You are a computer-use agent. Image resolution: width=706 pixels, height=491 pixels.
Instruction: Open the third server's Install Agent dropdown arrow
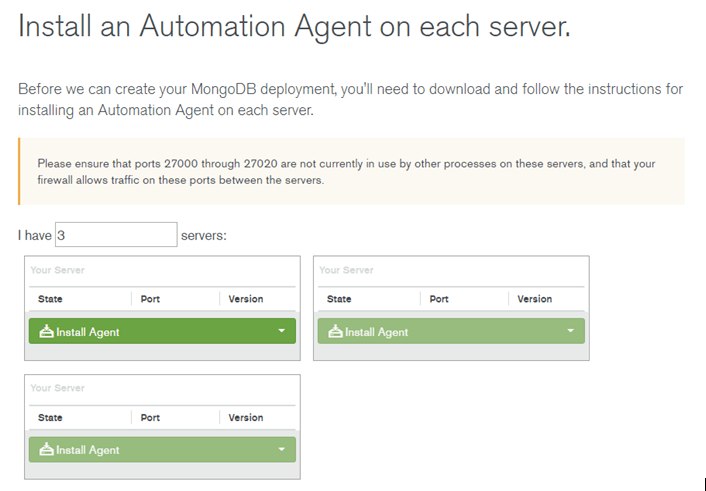pyautogui.click(x=281, y=449)
